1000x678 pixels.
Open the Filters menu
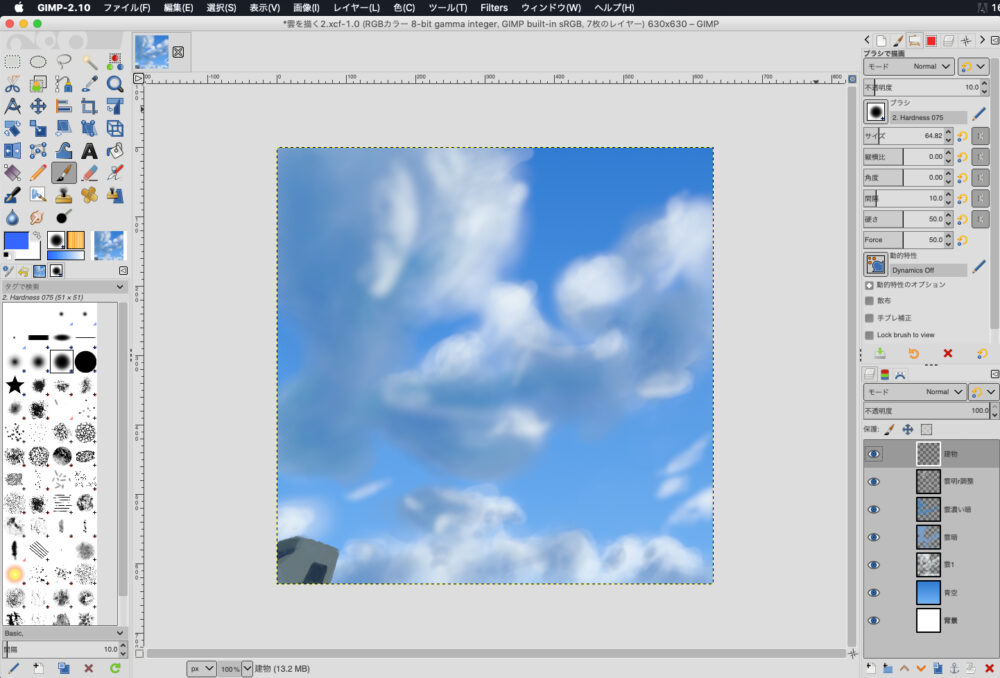(x=494, y=7)
